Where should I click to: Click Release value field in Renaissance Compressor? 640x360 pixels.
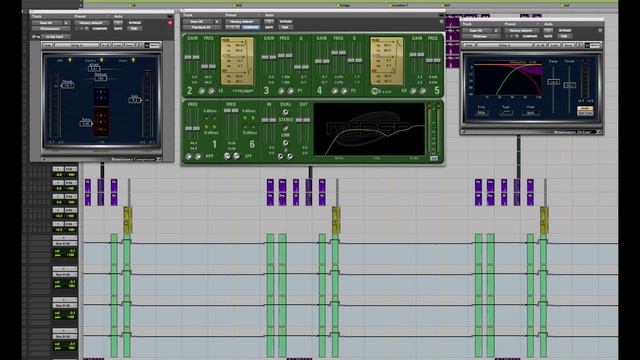tap(101, 78)
